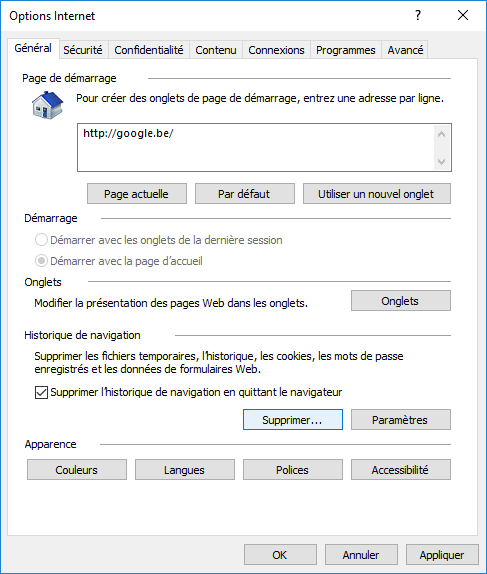The image size is (487, 574).
Task: Click the Par défaut button
Action: pos(245,194)
